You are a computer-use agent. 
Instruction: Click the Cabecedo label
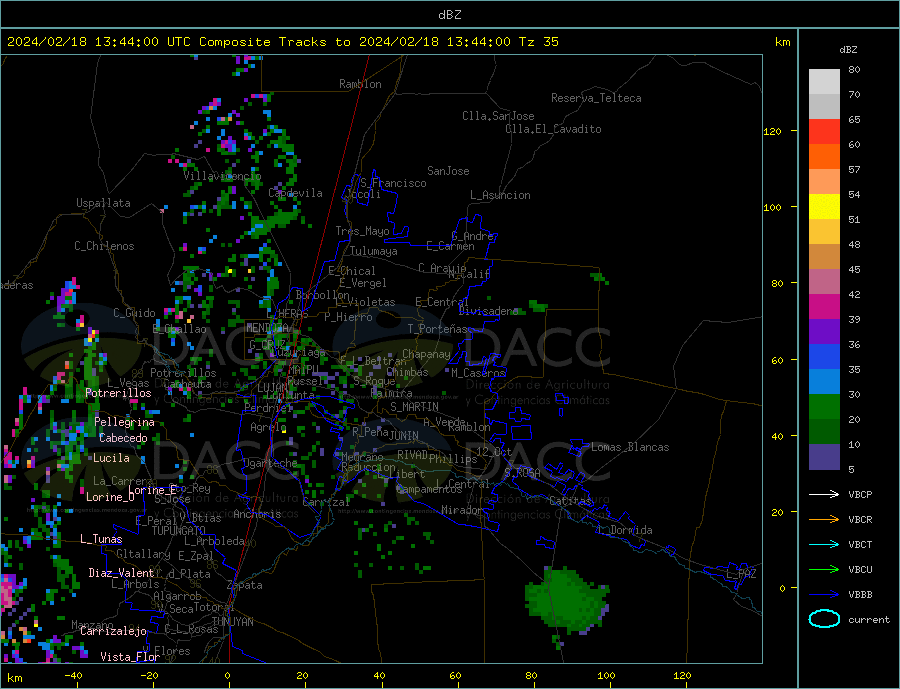pos(123,438)
